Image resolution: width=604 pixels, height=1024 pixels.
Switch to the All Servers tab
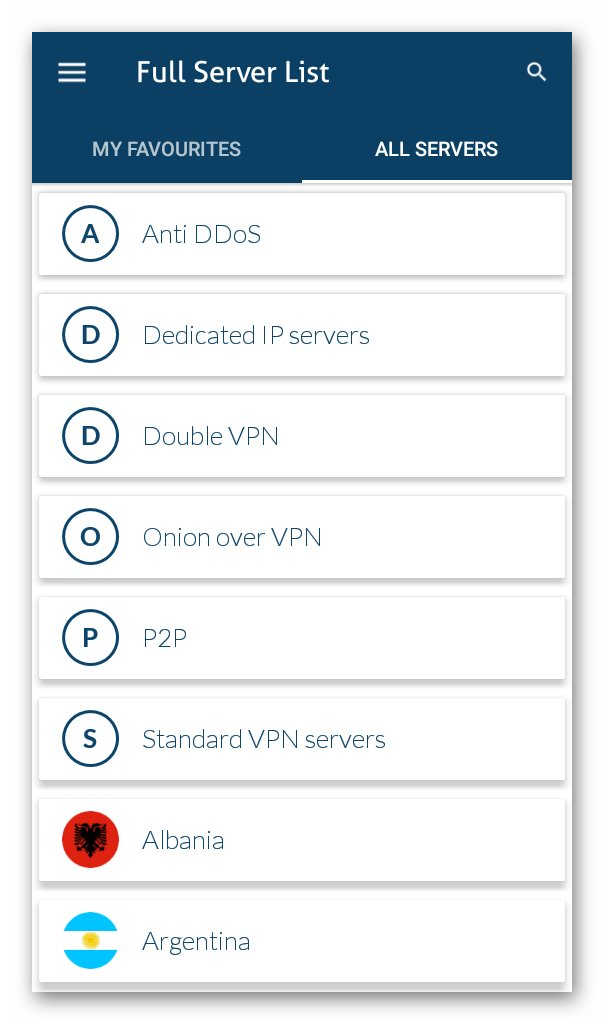pyautogui.click(x=436, y=149)
